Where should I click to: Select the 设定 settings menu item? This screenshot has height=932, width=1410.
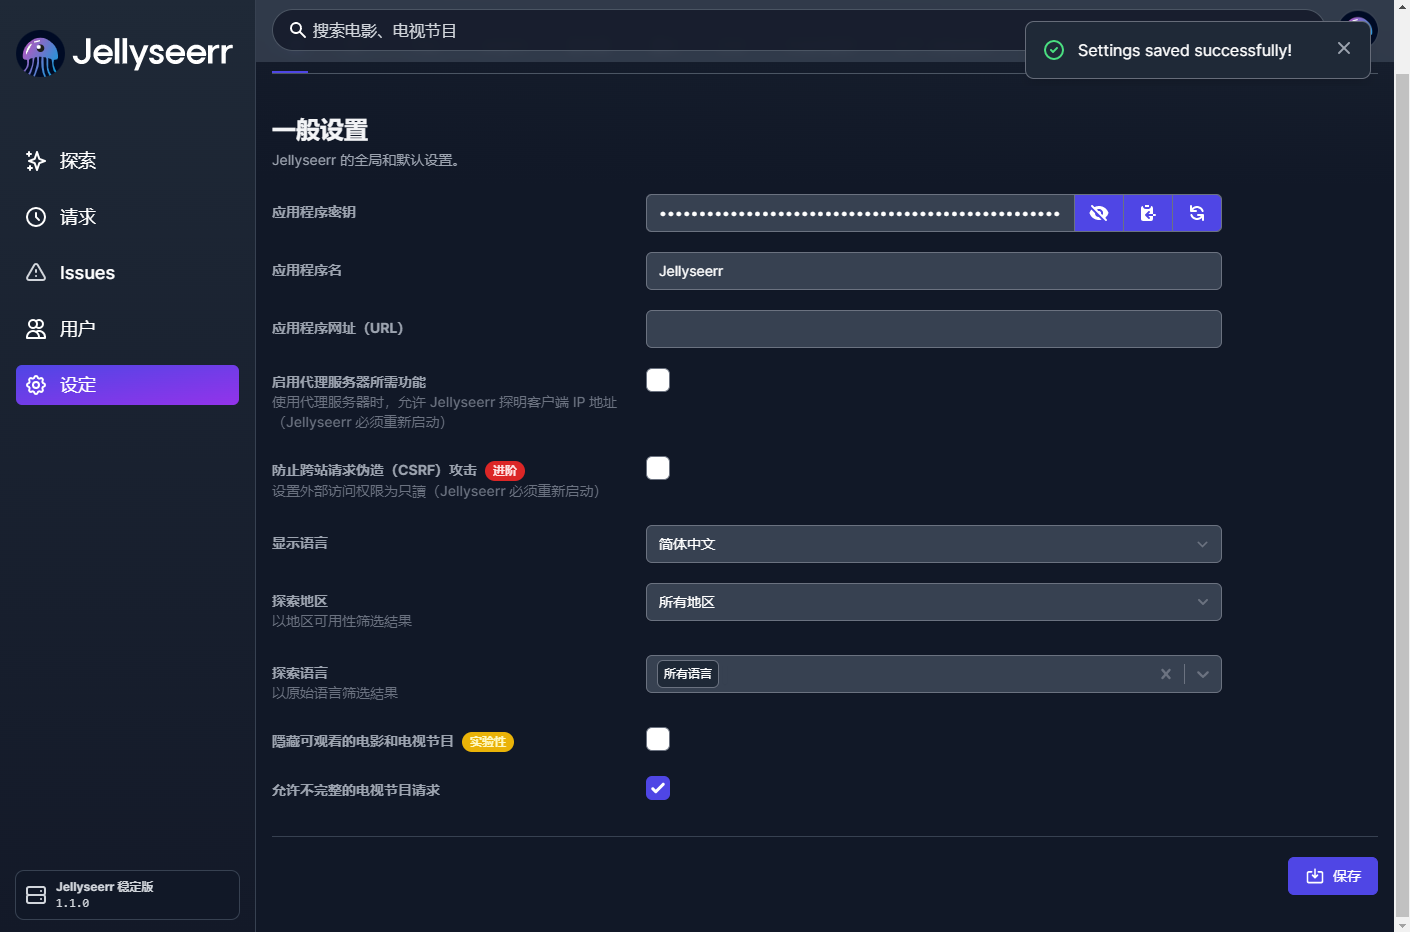(127, 385)
